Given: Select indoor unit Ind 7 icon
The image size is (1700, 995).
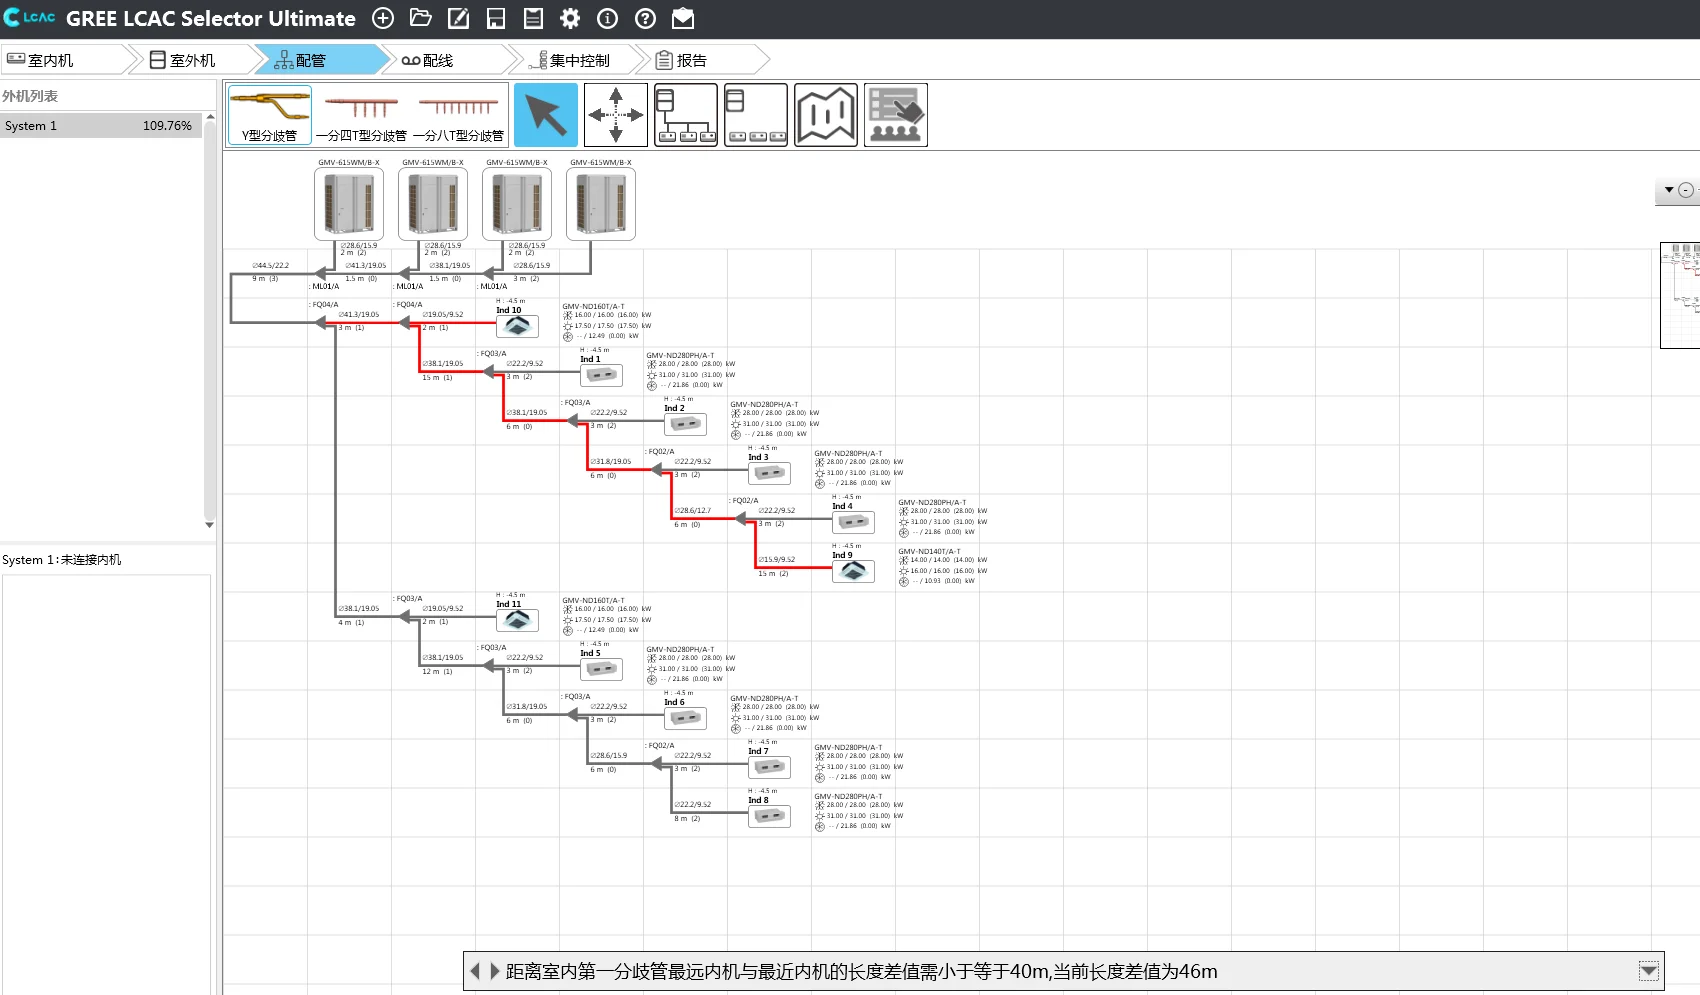Looking at the screenshot, I should pyautogui.click(x=769, y=767).
